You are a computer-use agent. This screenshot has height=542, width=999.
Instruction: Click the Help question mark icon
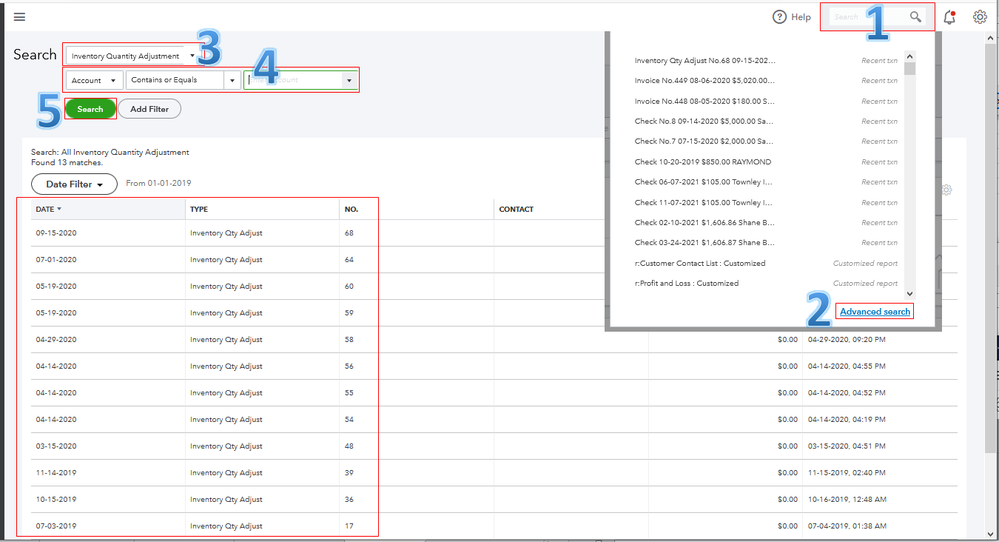coord(779,17)
